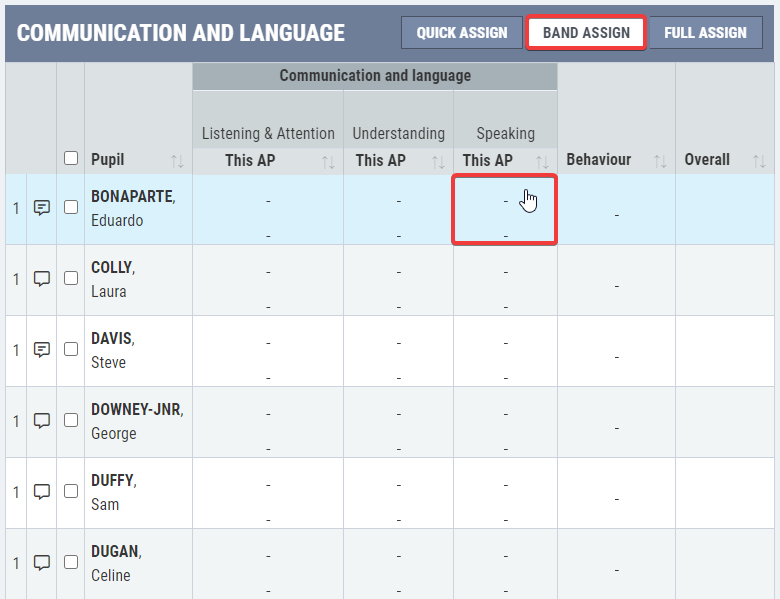Tick checkbox for Bonaparte, Eduardo
The height and width of the screenshot is (599, 780).
(x=71, y=207)
